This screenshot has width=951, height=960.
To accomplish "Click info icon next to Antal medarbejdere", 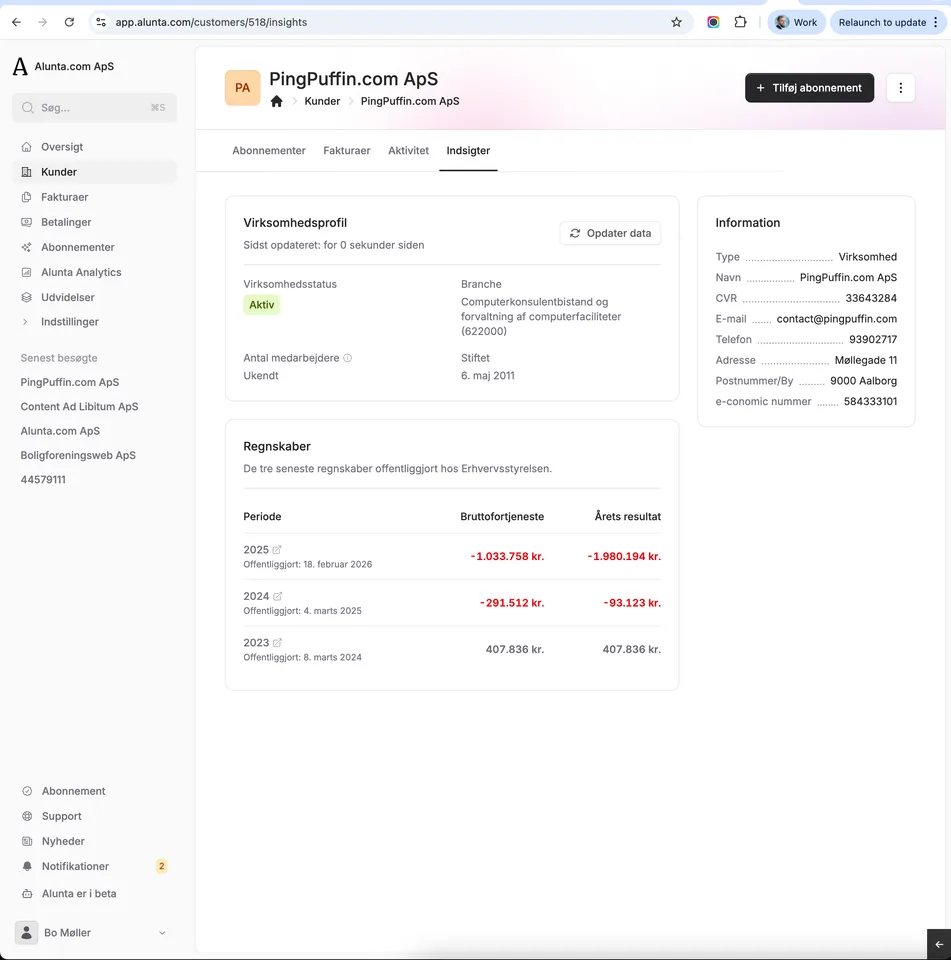I will (347, 358).
